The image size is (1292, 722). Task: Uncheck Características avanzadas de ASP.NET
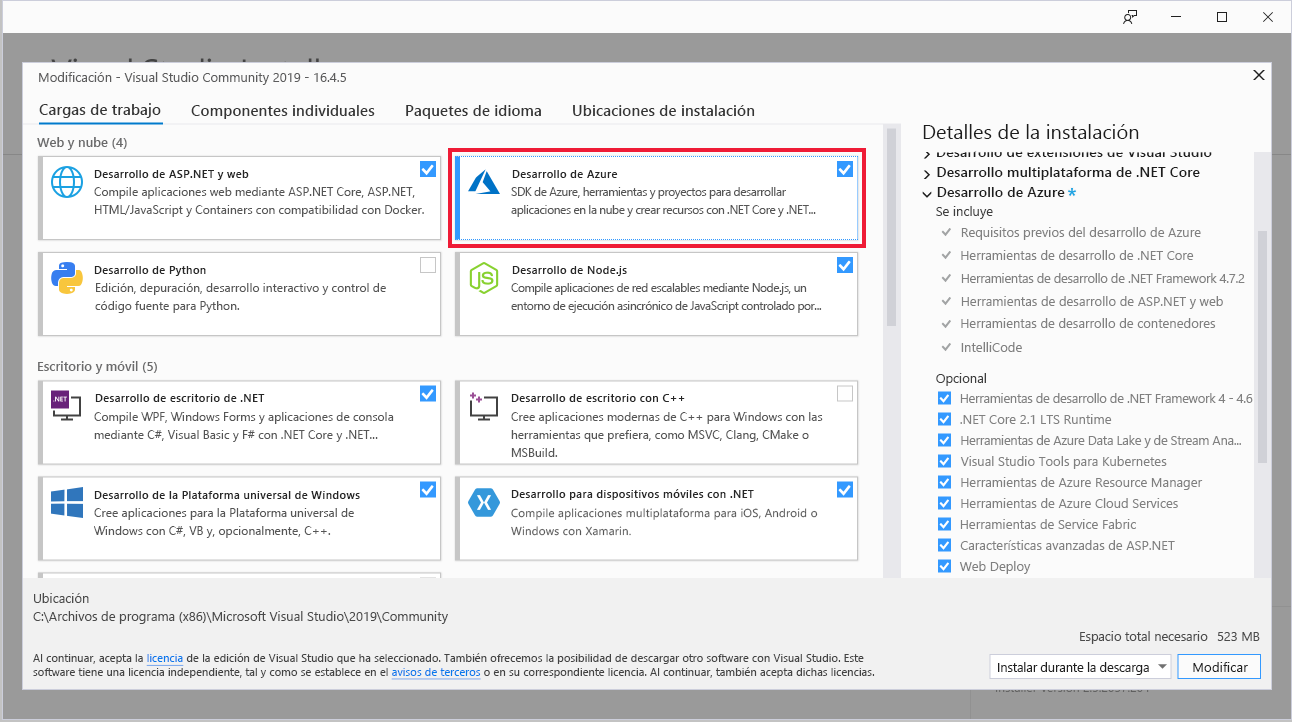click(x=944, y=545)
